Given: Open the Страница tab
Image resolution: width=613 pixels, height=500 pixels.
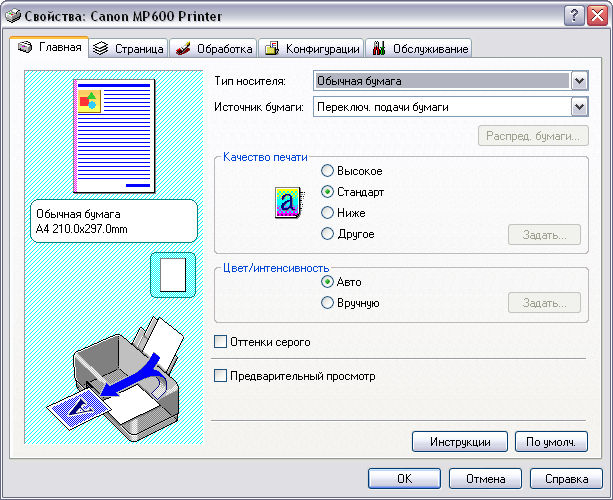Looking at the screenshot, I should pos(129,48).
